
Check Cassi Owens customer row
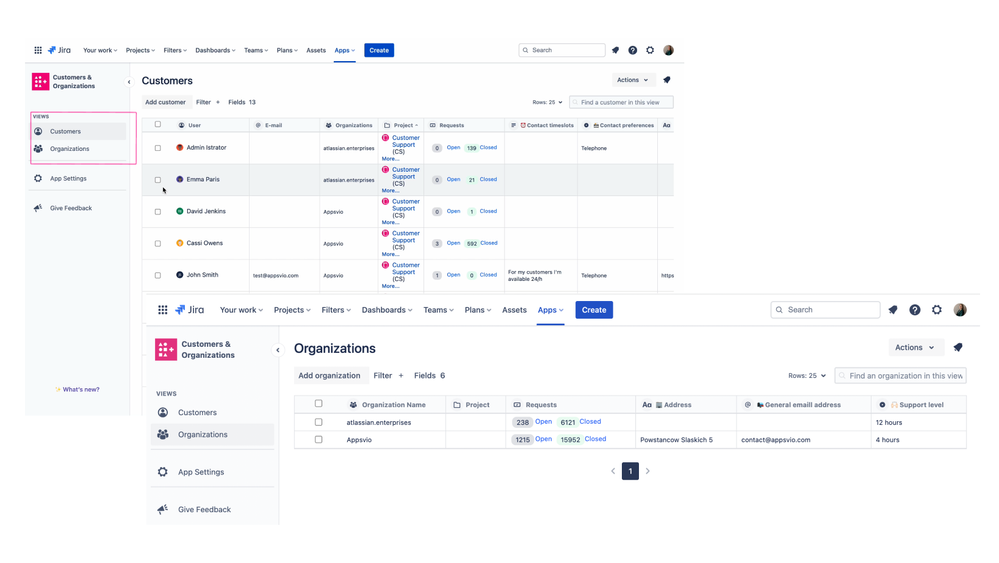[158, 243]
